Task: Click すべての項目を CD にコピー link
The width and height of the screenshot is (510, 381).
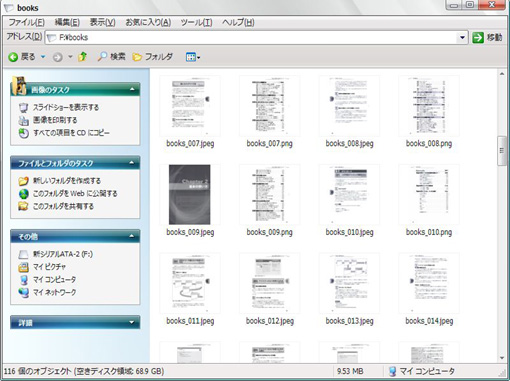Action: click(x=71, y=133)
